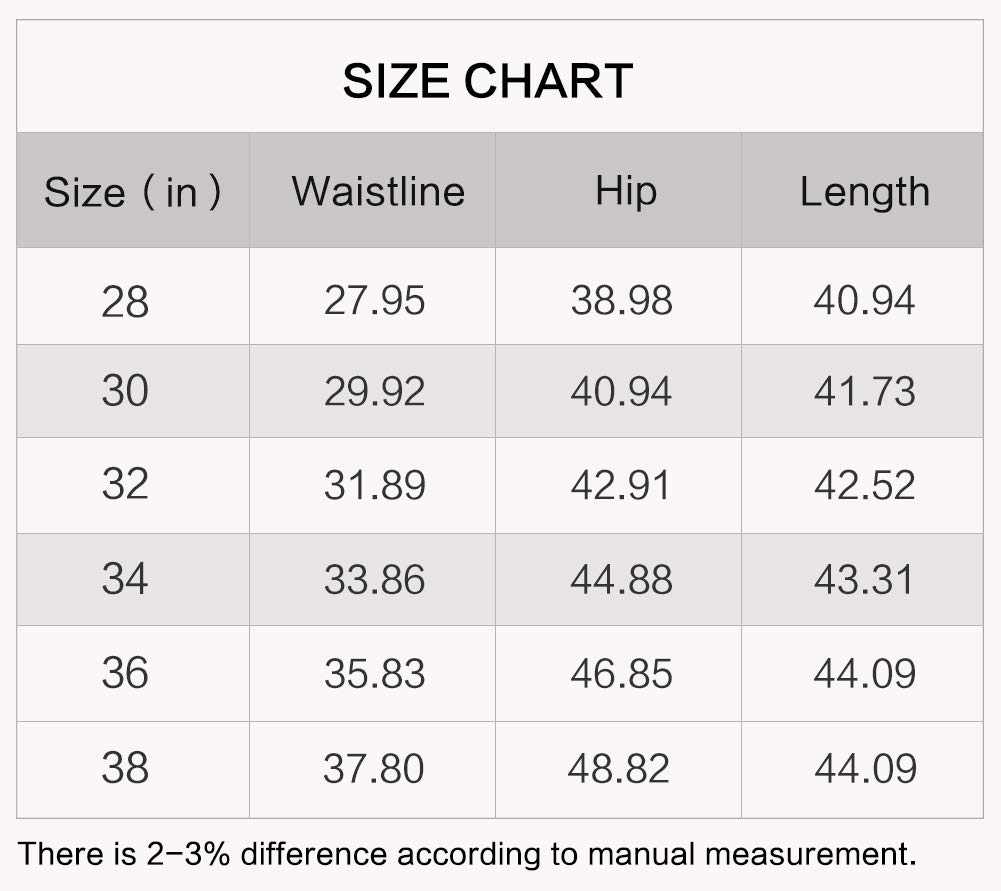Click the SIZE CHART title
The image size is (1001, 891).
(x=488, y=81)
